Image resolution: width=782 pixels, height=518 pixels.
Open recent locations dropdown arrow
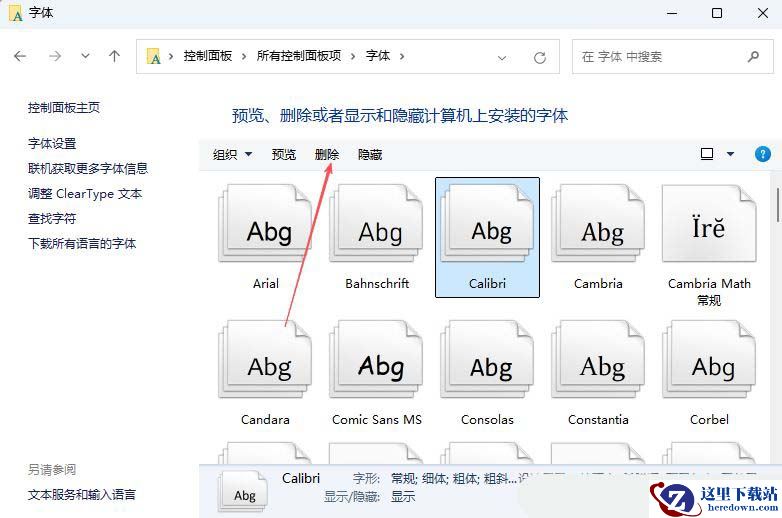(85, 56)
